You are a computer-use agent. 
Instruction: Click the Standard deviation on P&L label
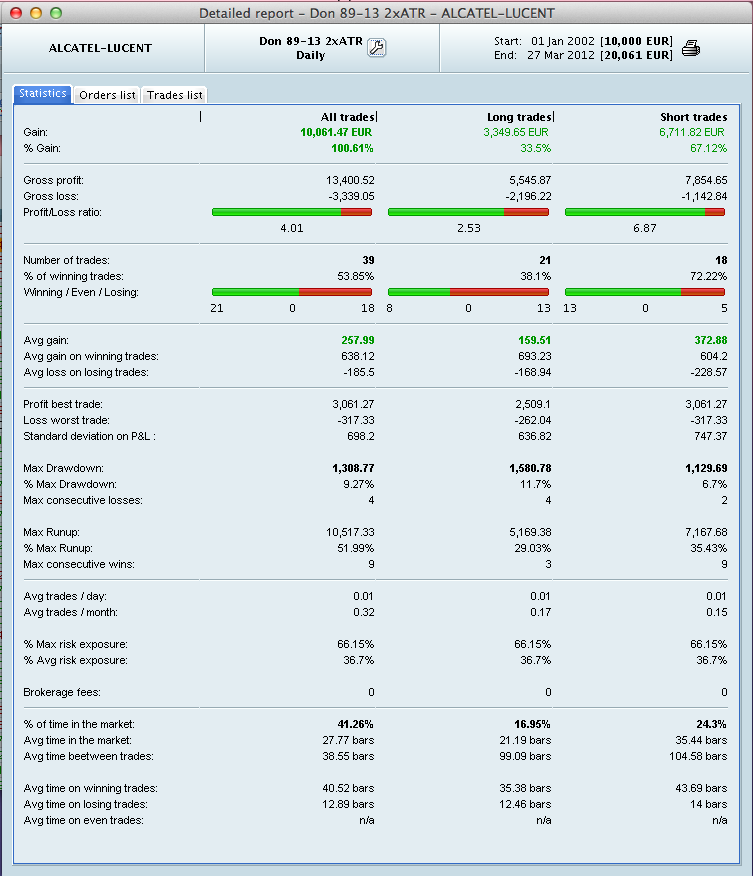click(x=89, y=436)
